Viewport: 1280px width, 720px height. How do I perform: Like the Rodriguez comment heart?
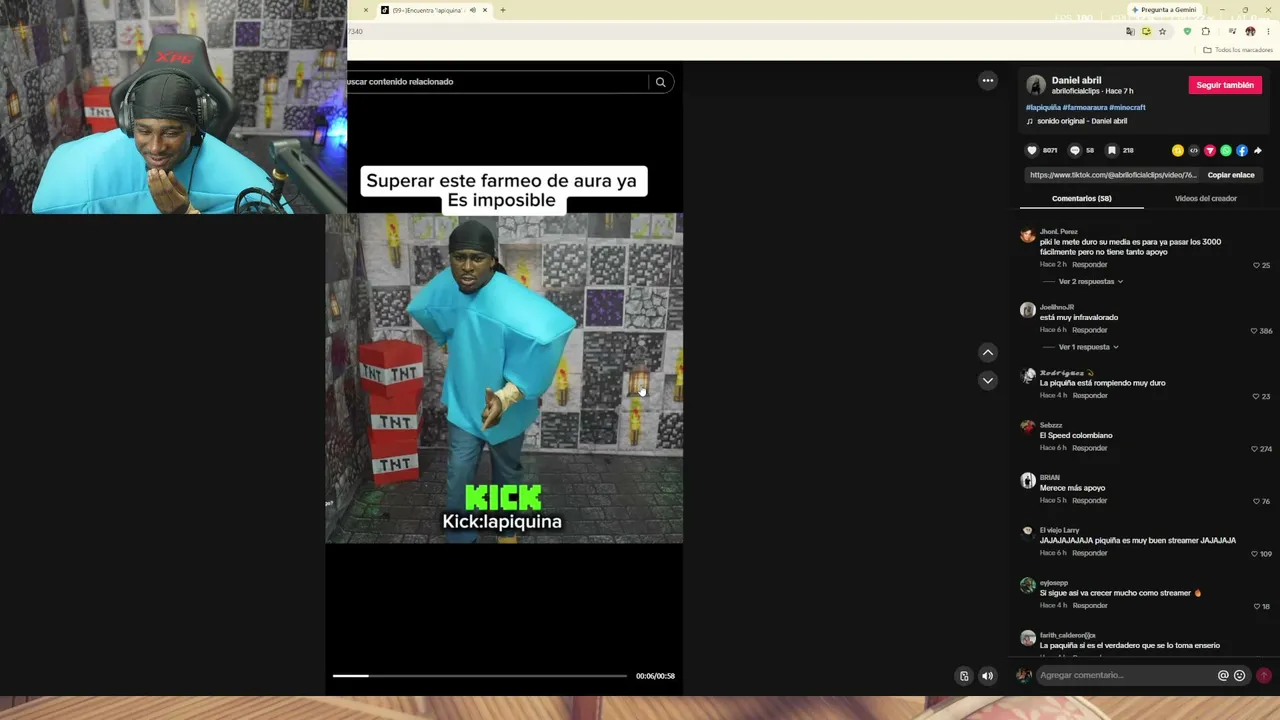click(1256, 396)
